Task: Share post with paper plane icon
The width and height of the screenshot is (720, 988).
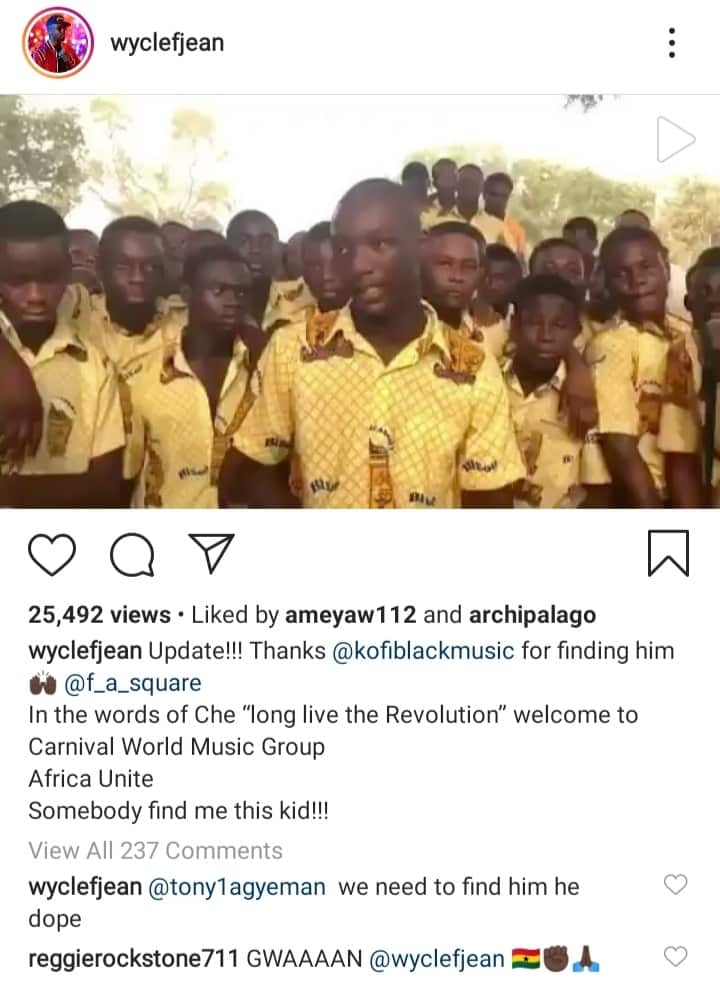Action: coord(211,553)
